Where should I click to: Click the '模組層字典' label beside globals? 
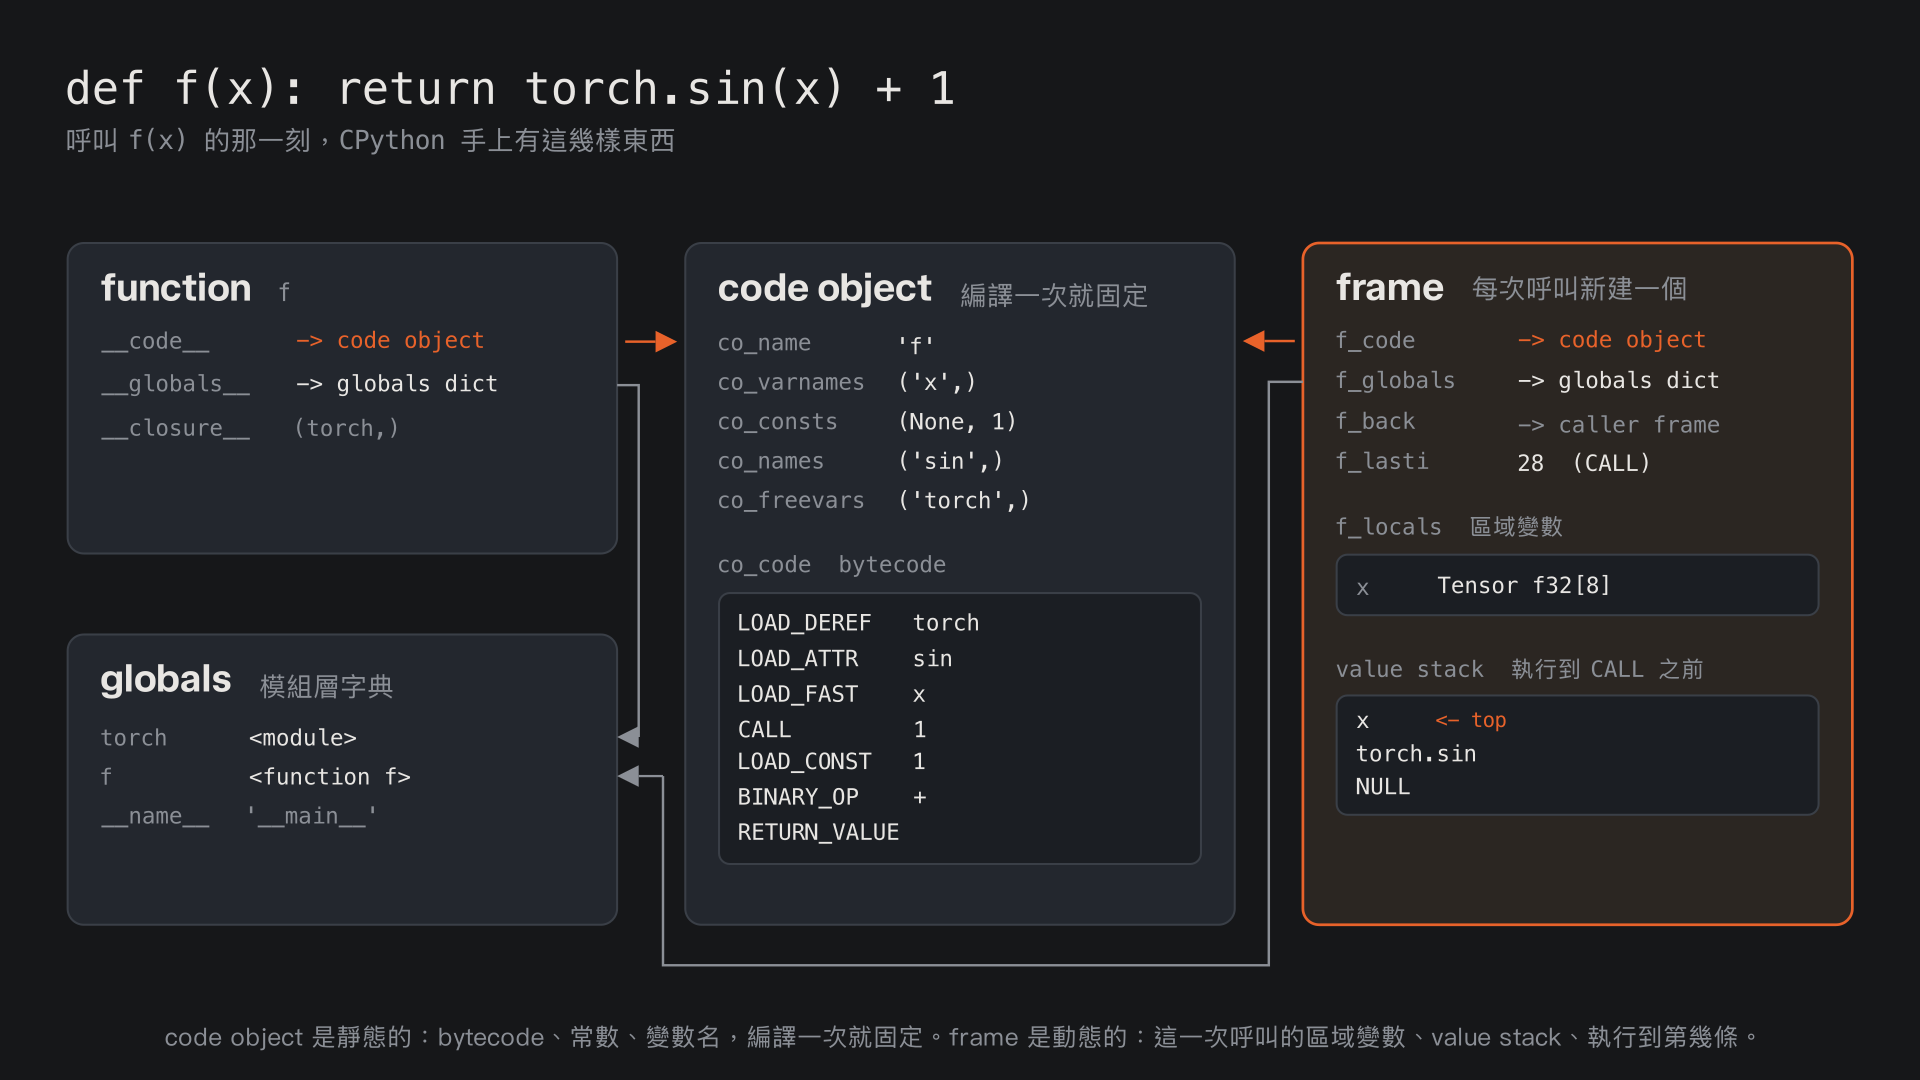click(327, 687)
